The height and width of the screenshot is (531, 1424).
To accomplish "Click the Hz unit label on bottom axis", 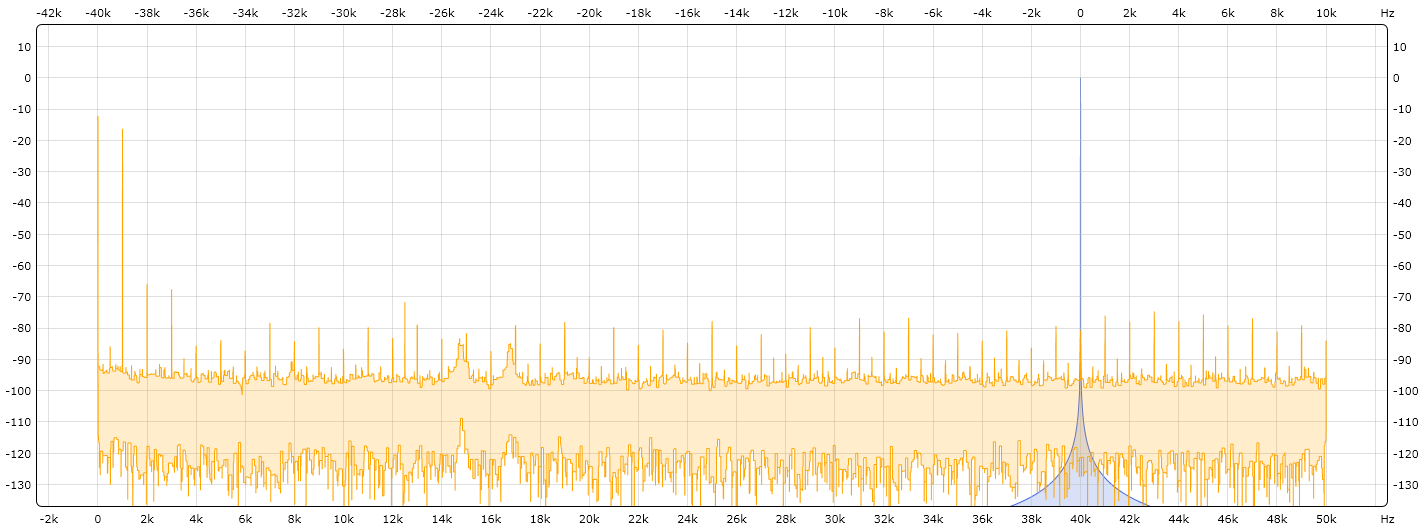I will click(x=1387, y=519).
